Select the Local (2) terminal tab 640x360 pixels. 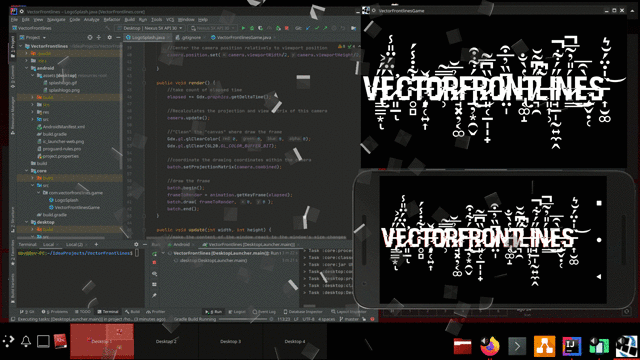74,244
